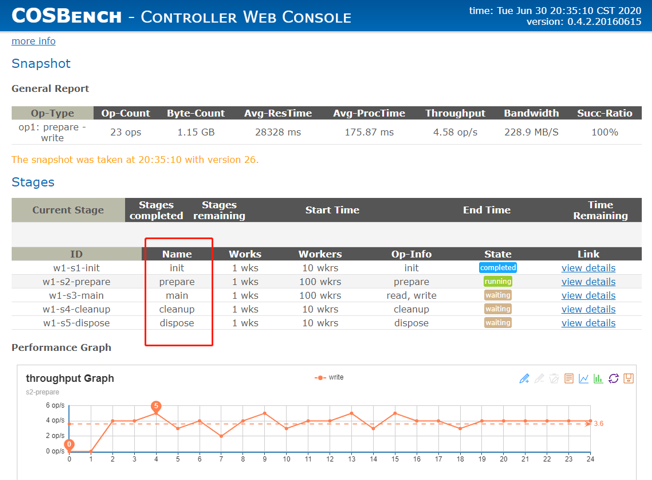Click the Current Stage header cell

point(68,210)
